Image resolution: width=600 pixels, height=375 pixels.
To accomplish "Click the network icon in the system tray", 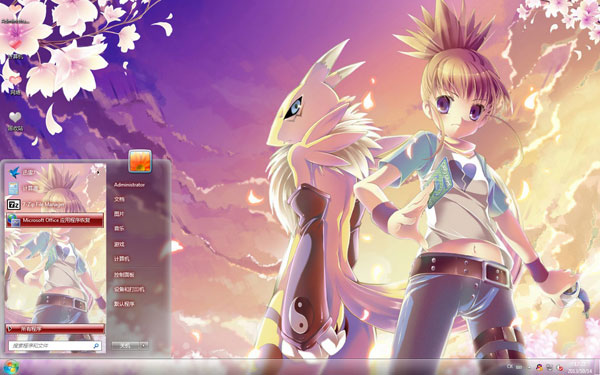I will tap(549, 367).
